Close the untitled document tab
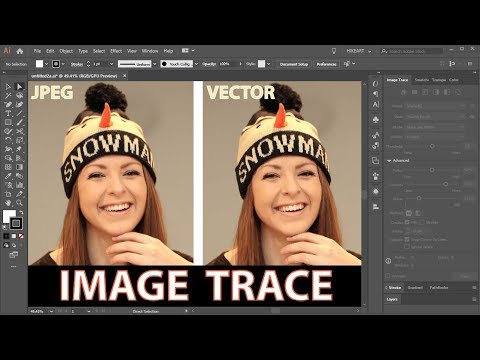The width and height of the screenshot is (480, 360). coord(125,76)
